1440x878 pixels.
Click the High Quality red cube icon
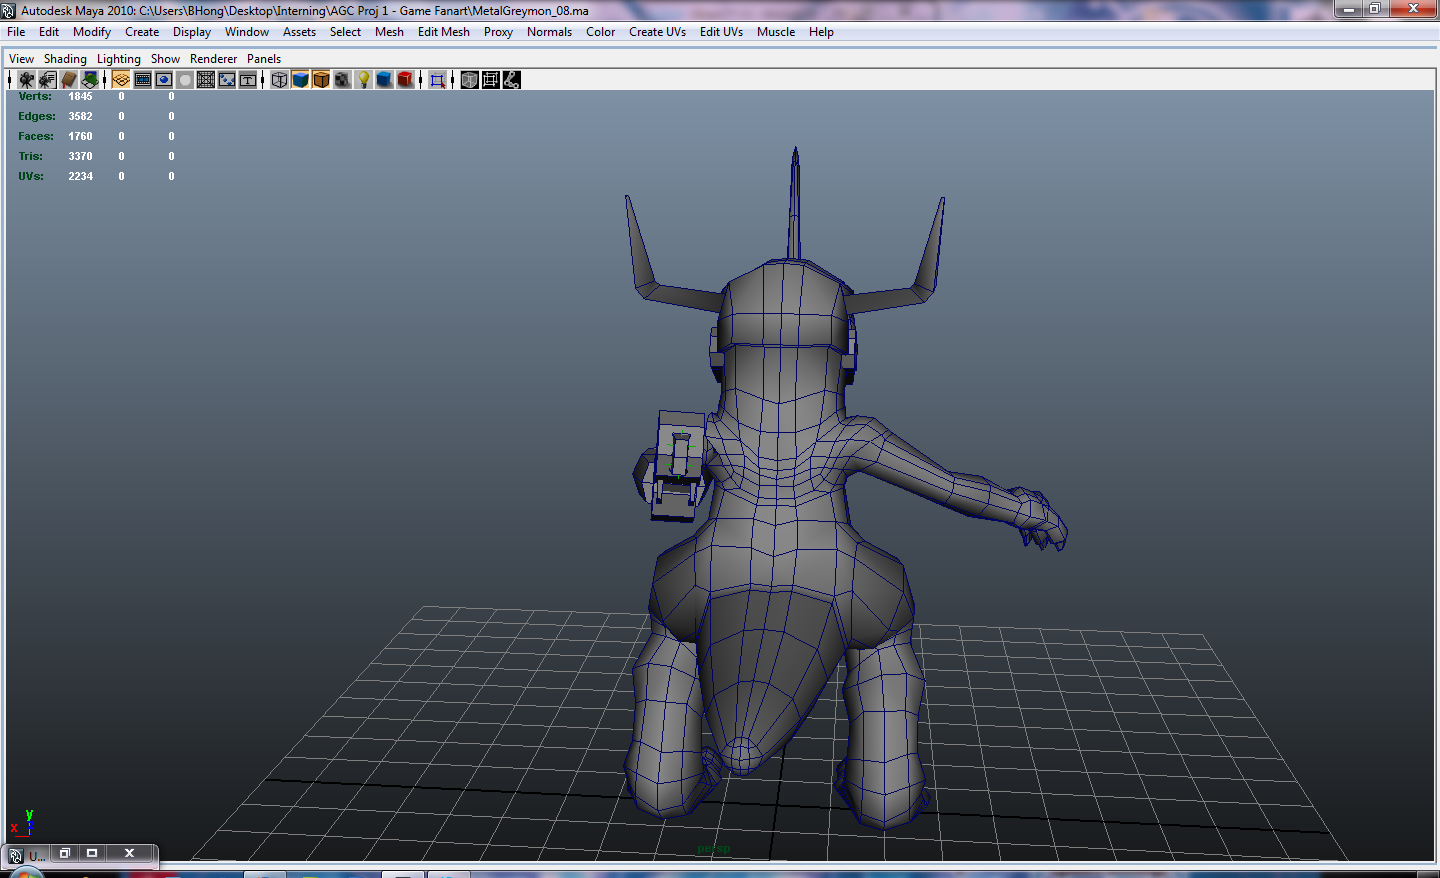[405, 80]
